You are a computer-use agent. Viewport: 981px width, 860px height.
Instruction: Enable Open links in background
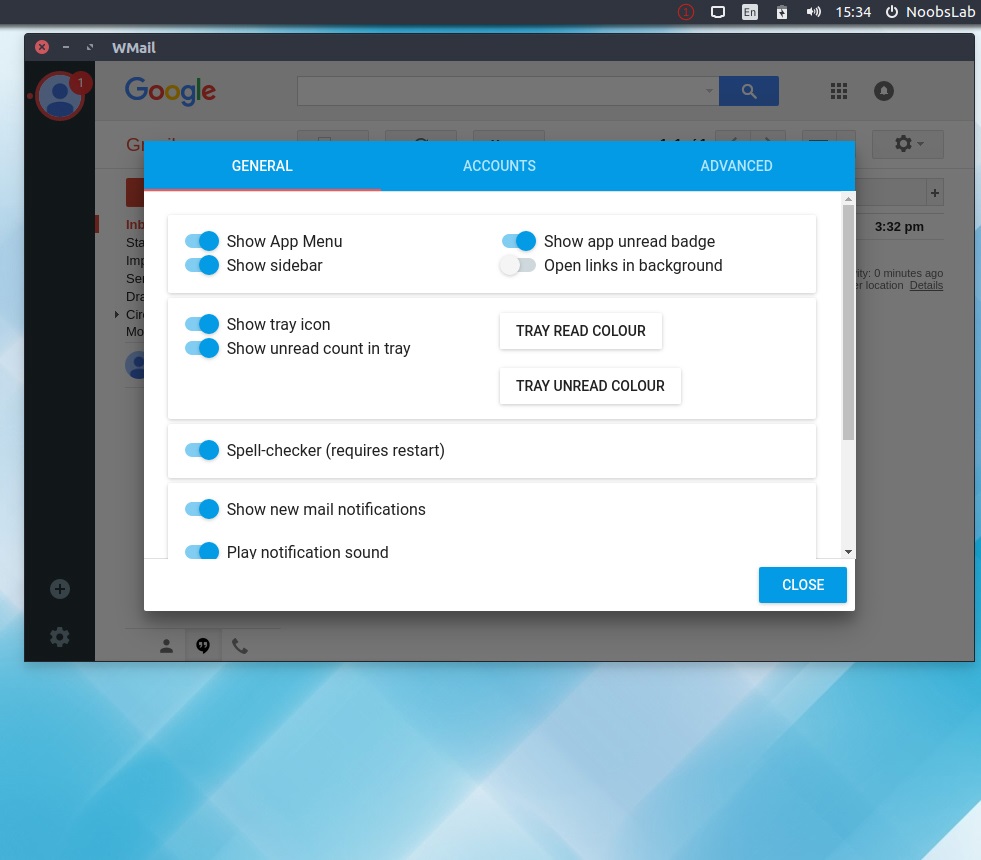518,265
